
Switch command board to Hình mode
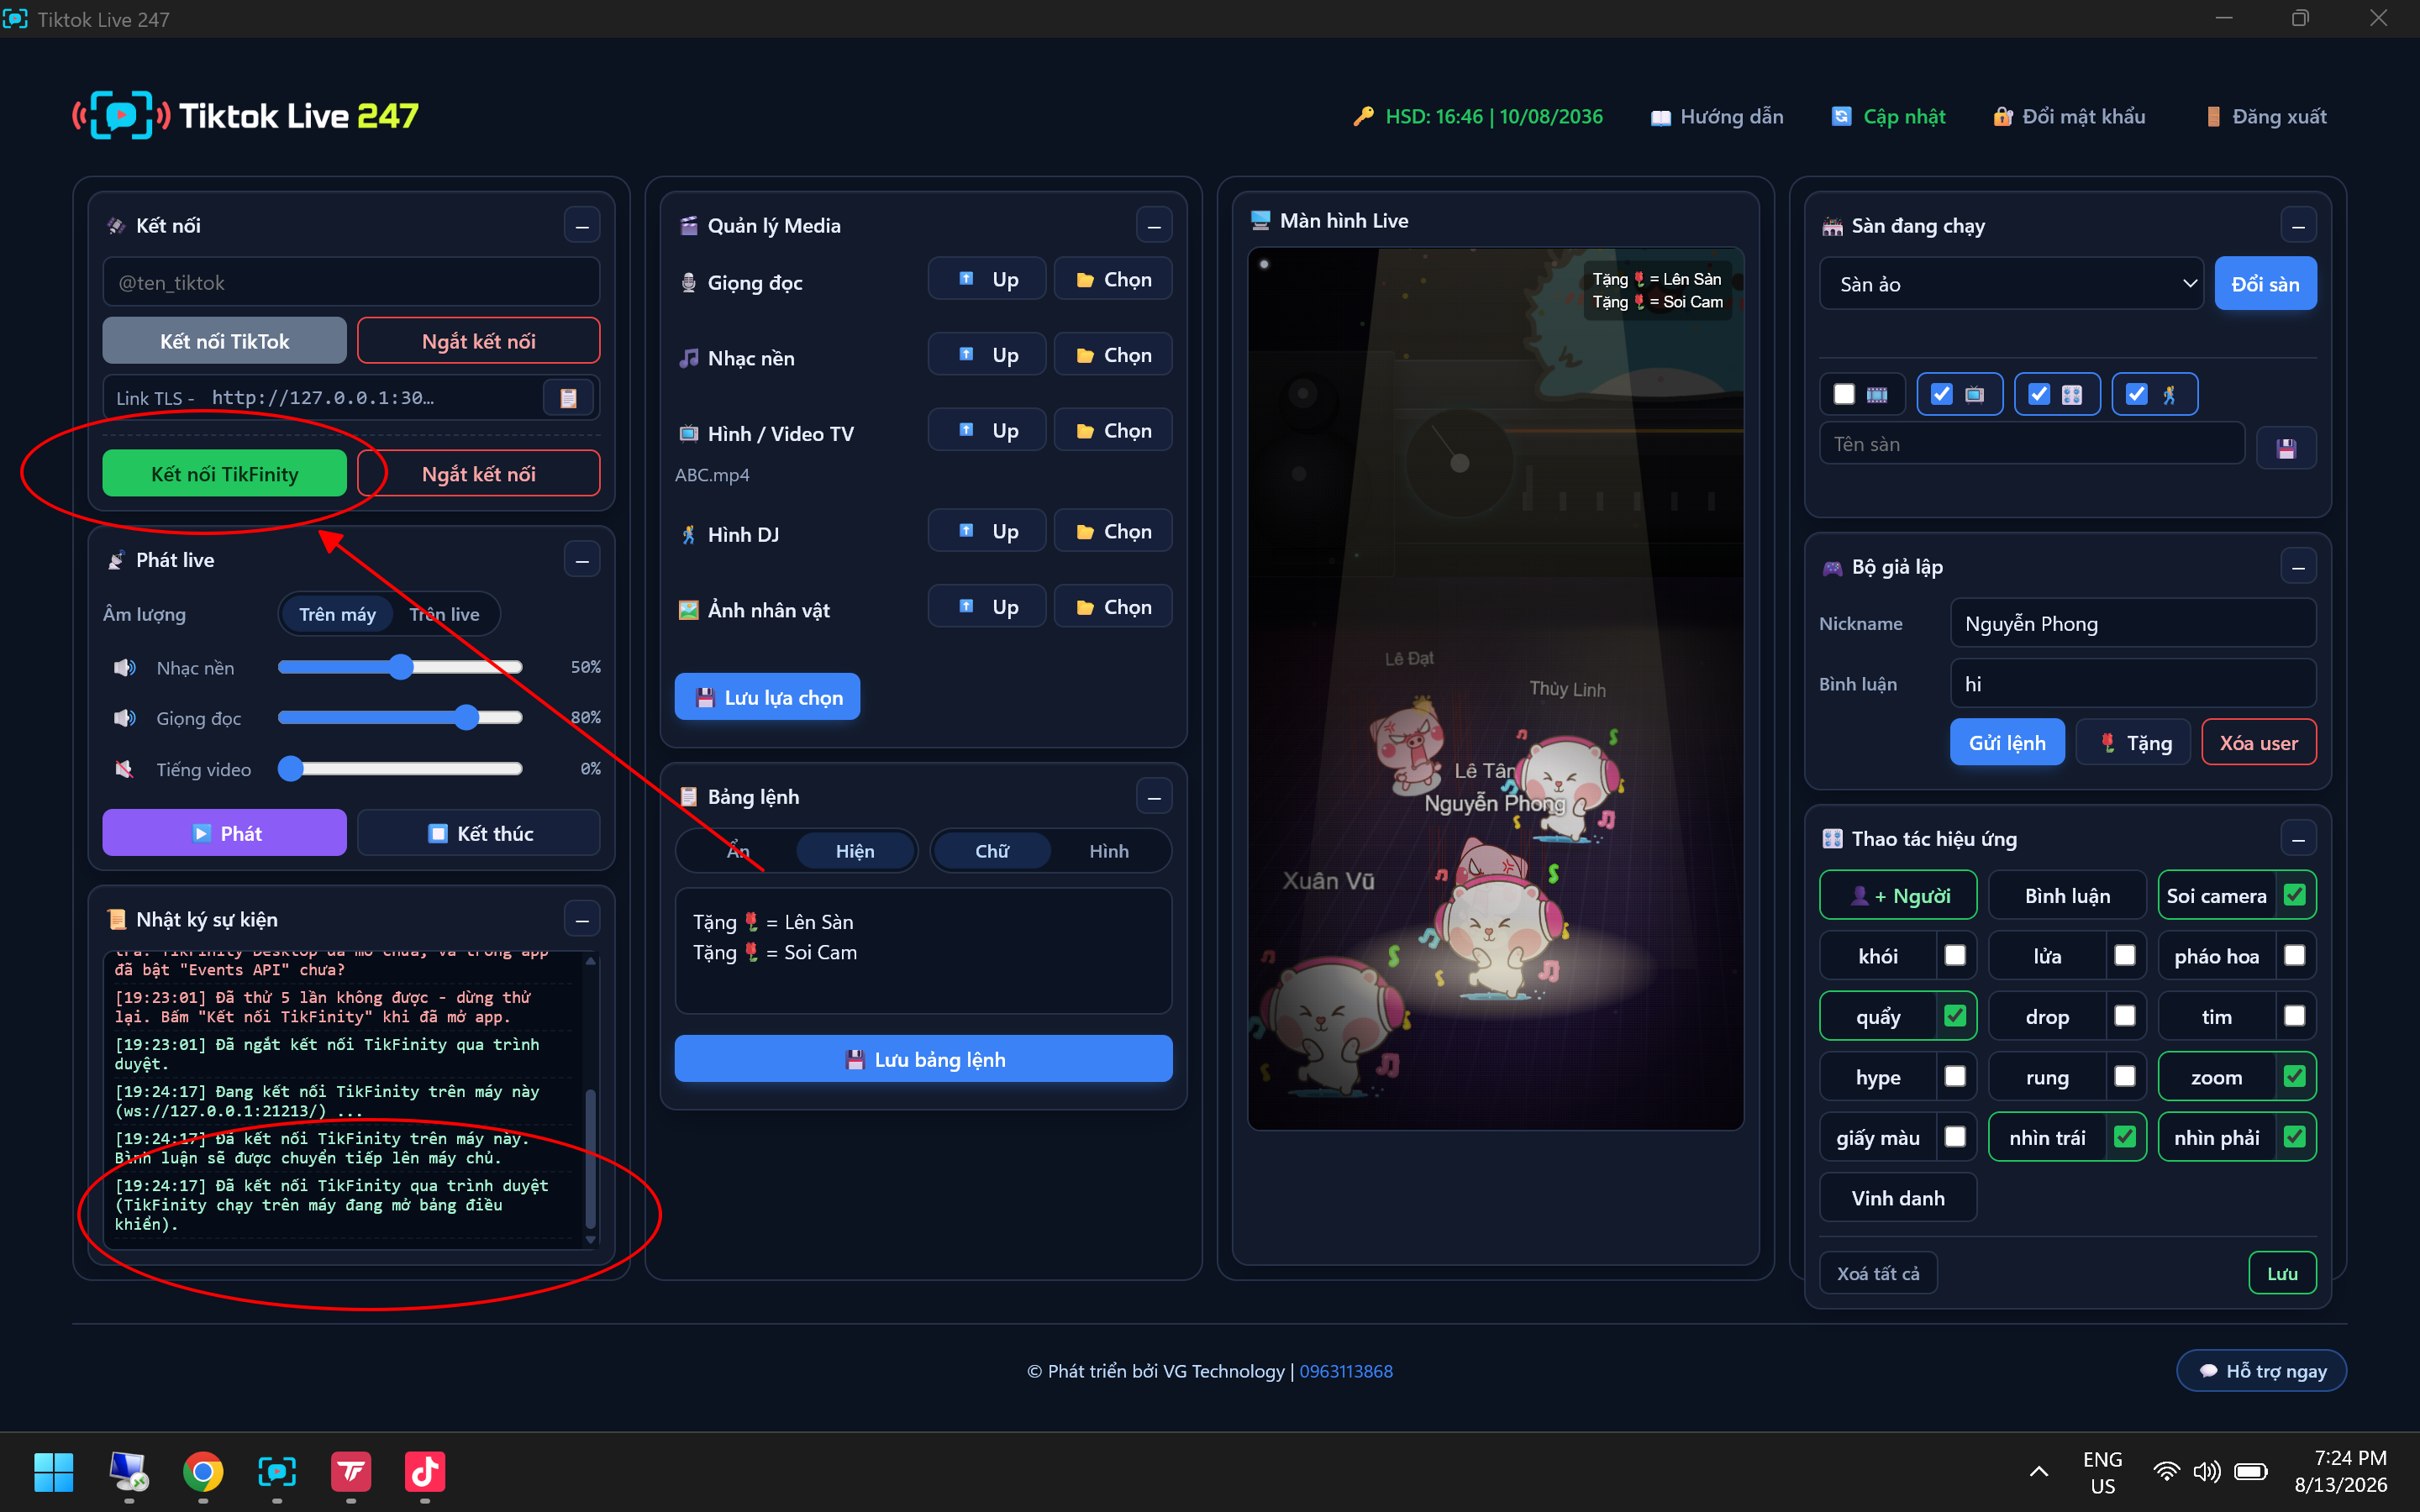click(1109, 851)
